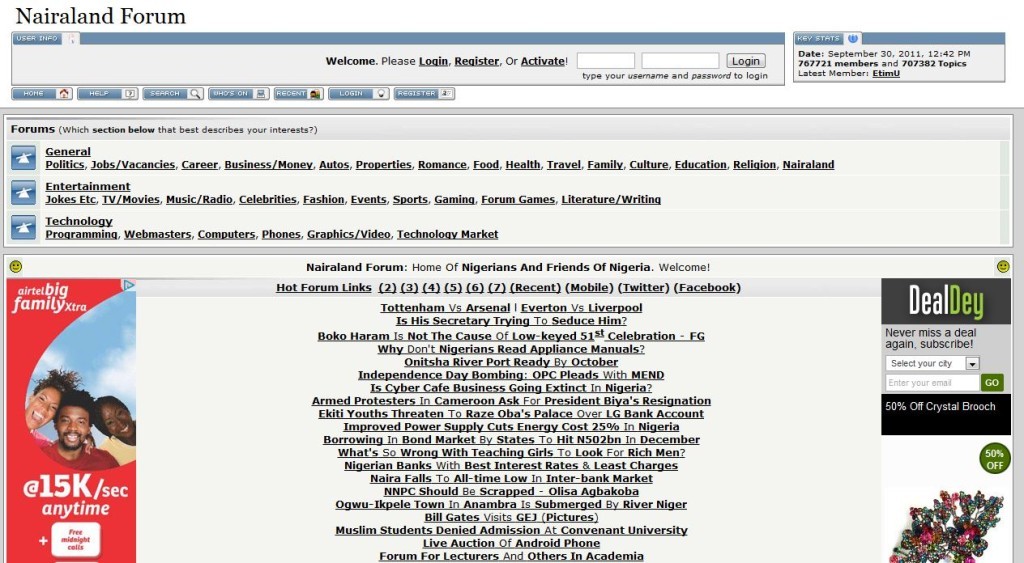This screenshot has height=563, width=1024.
Task: Click the AdChoices icon on airtel ad
Action: [129, 285]
